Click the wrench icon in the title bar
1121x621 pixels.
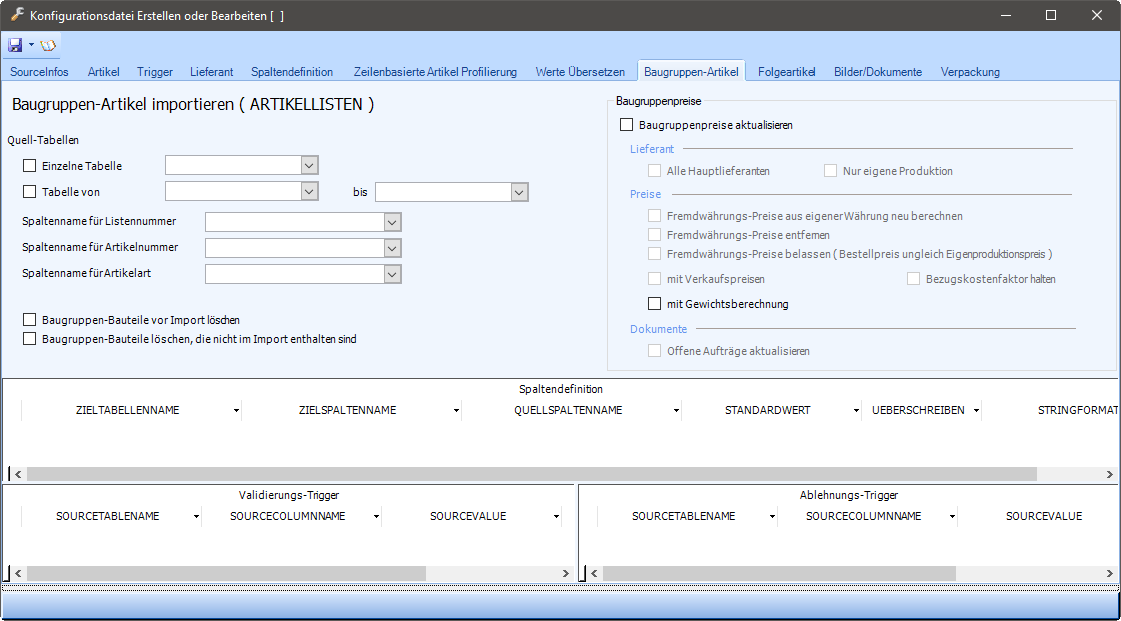(16, 15)
